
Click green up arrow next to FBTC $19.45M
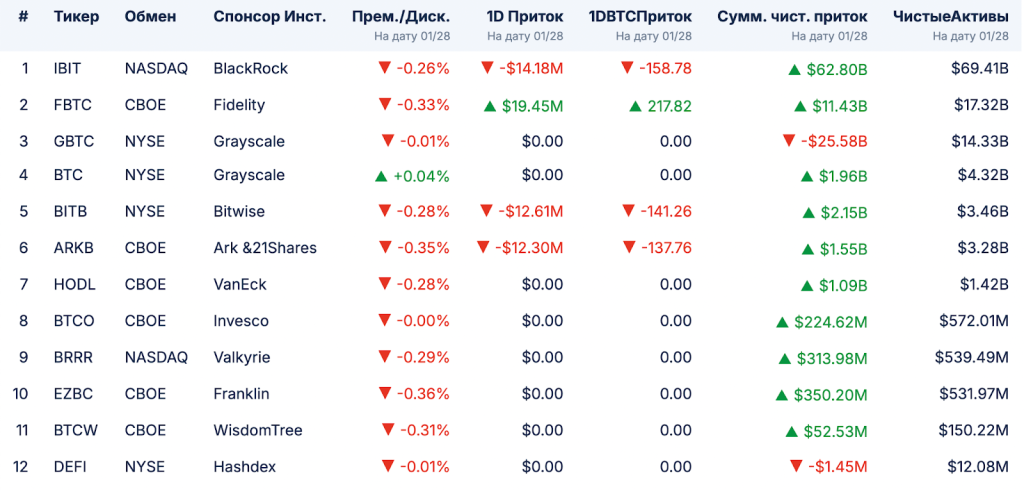pos(490,105)
